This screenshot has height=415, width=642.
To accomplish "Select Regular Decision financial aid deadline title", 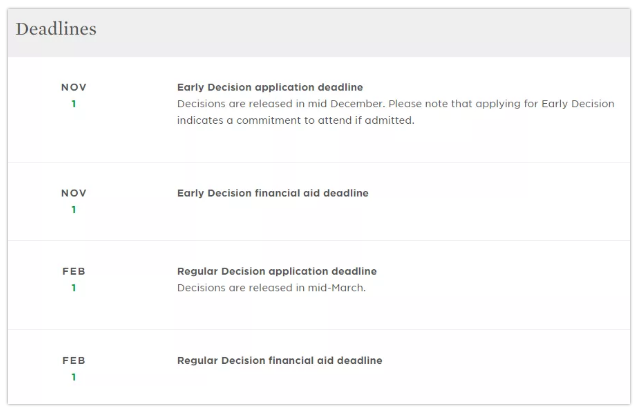I will point(280,360).
